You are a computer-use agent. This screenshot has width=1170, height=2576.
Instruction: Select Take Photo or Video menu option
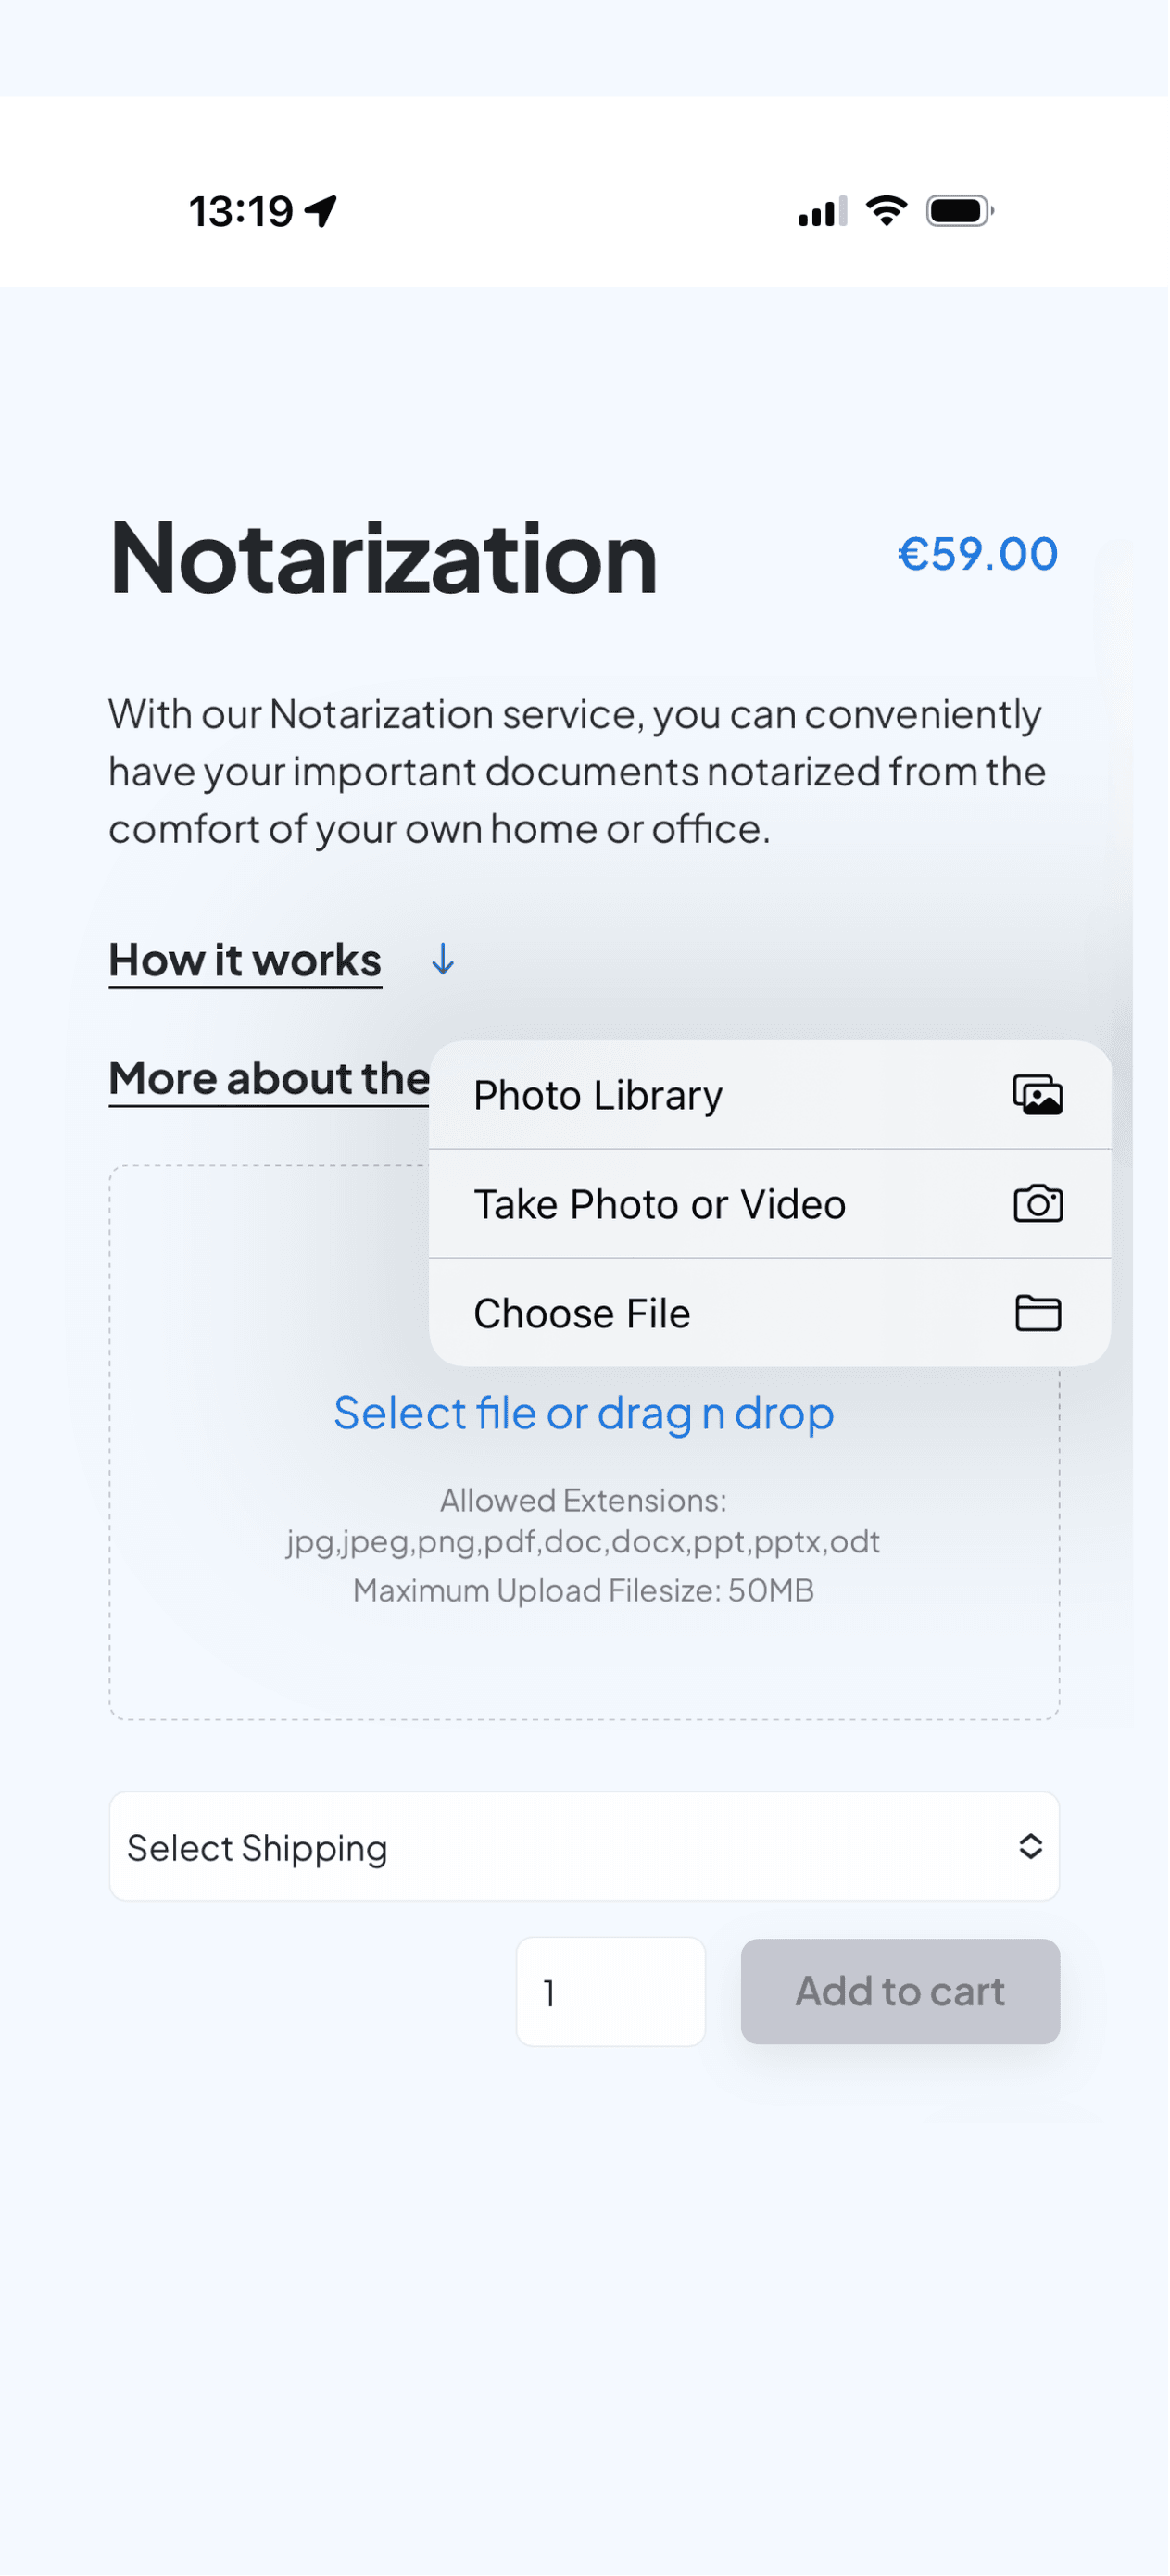pyautogui.click(x=660, y=1204)
